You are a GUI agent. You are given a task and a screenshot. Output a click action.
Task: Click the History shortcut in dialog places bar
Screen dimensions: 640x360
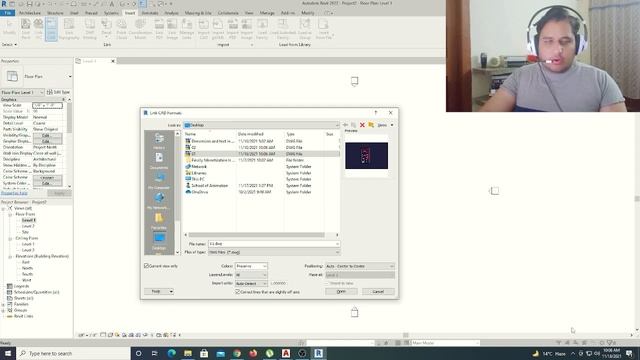point(159,141)
